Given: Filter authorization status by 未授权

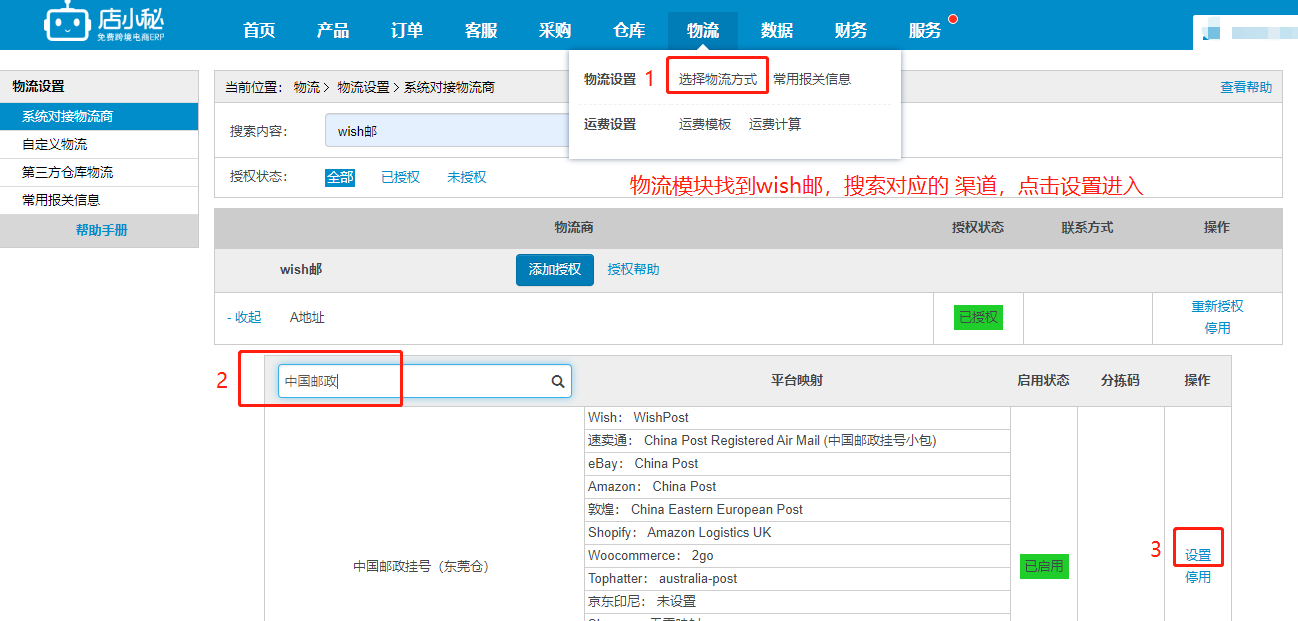Looking at the screenshot, I should [466, 177].
